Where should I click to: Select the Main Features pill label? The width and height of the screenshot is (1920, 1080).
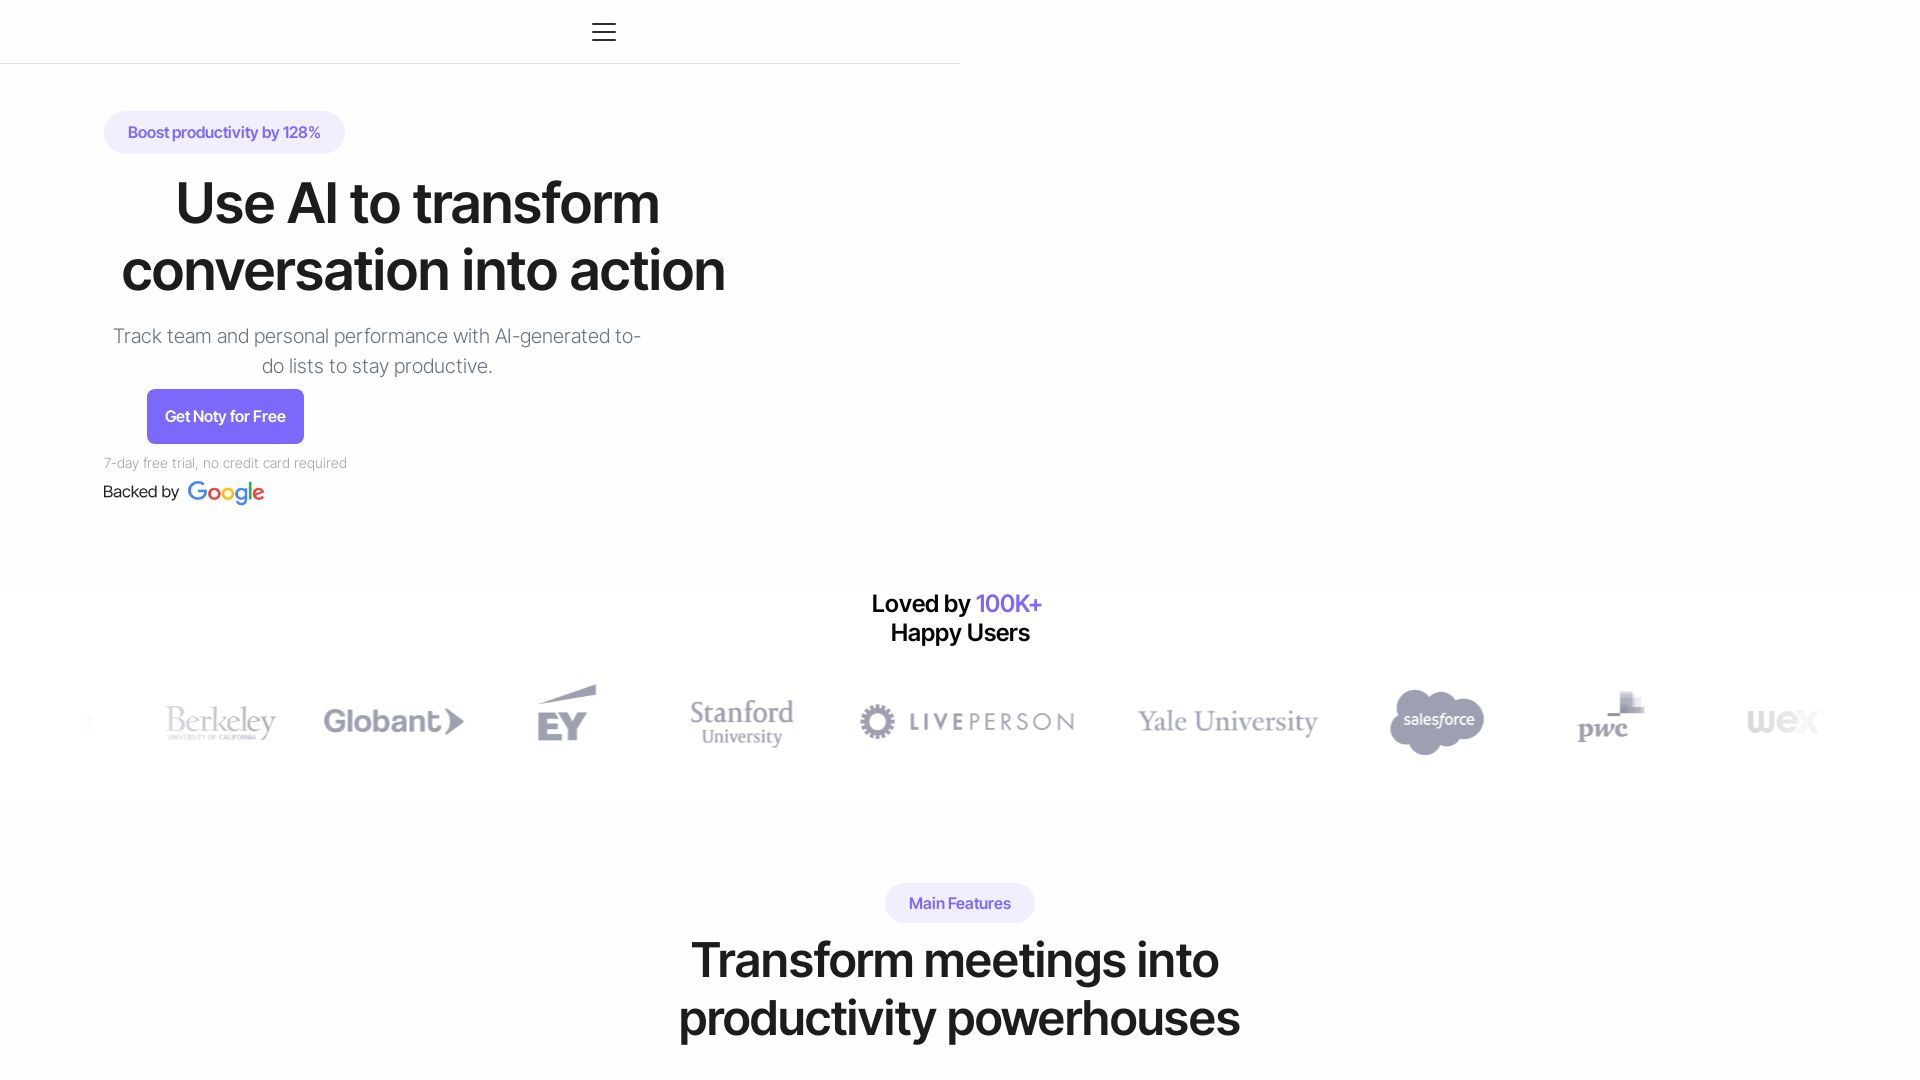click(x=959, y=903)
